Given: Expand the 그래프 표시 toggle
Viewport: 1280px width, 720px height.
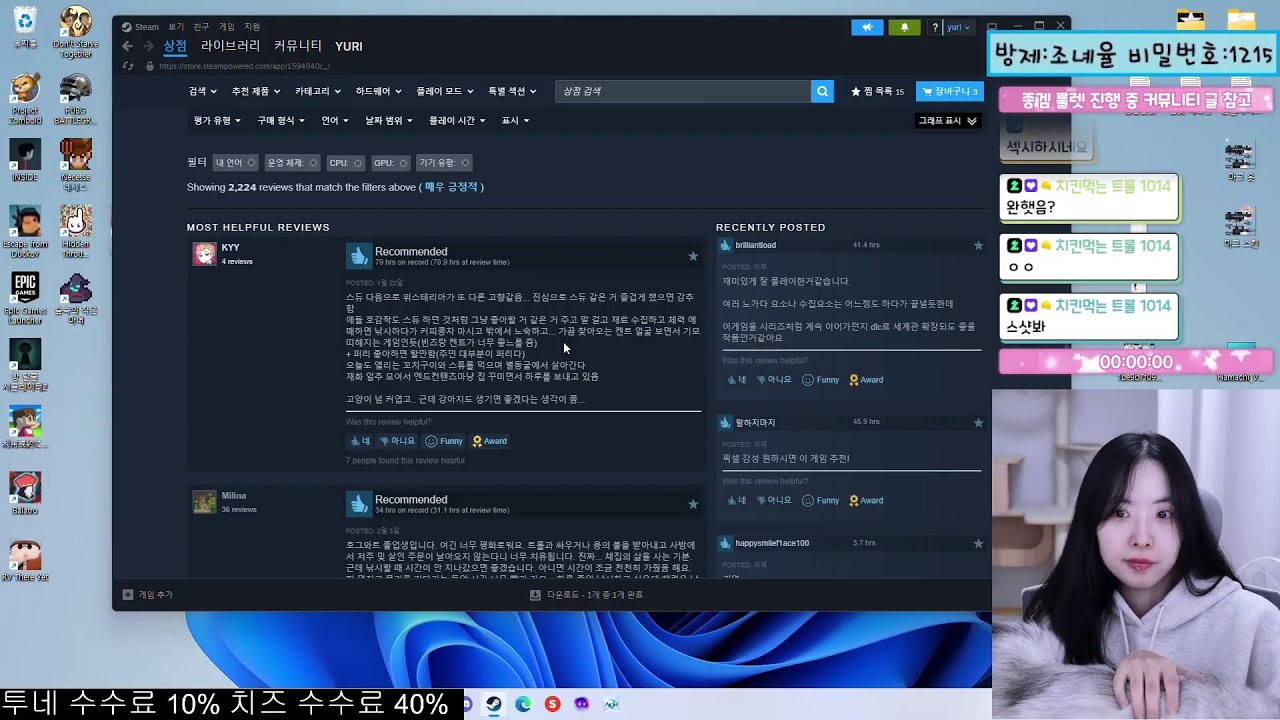Looking at the screenshot, I should point(948,121).
